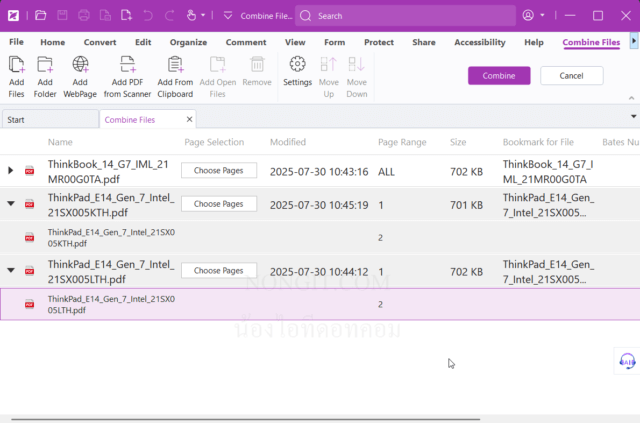640x423 pixels.
Task: Switch to the Form ribbon tab
Action: pos(334,42)
